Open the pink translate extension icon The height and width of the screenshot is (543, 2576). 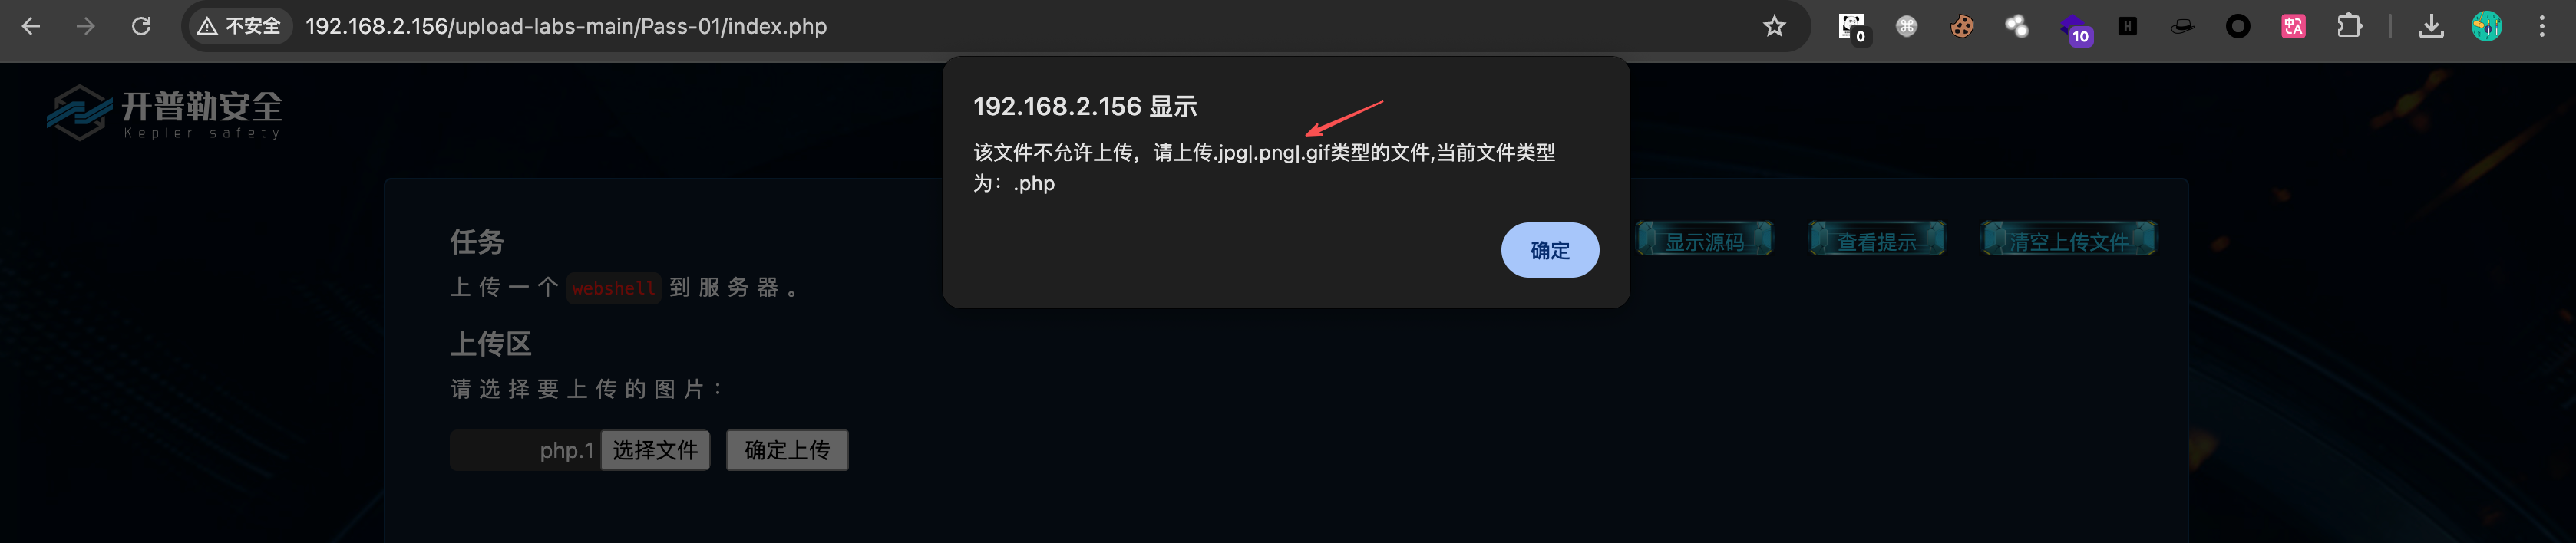tap(2293, 26)
